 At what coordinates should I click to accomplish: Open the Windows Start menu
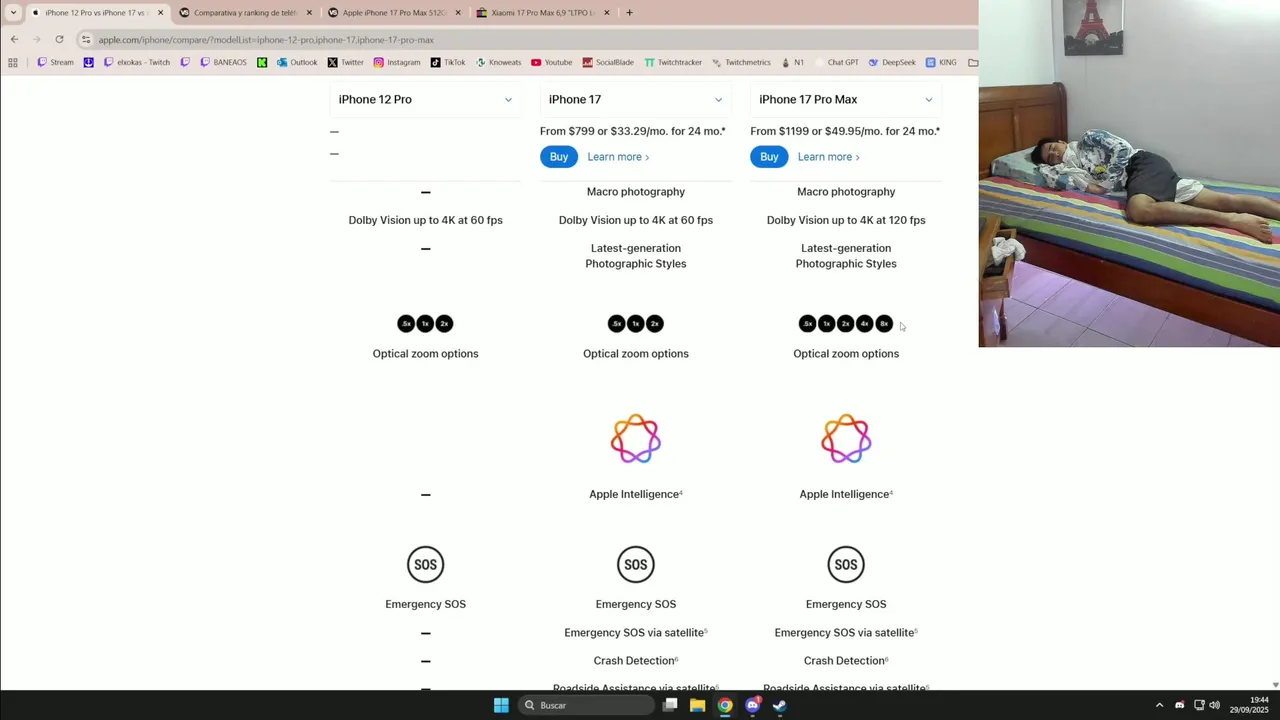pyautogui.click(x=501, y=705)
